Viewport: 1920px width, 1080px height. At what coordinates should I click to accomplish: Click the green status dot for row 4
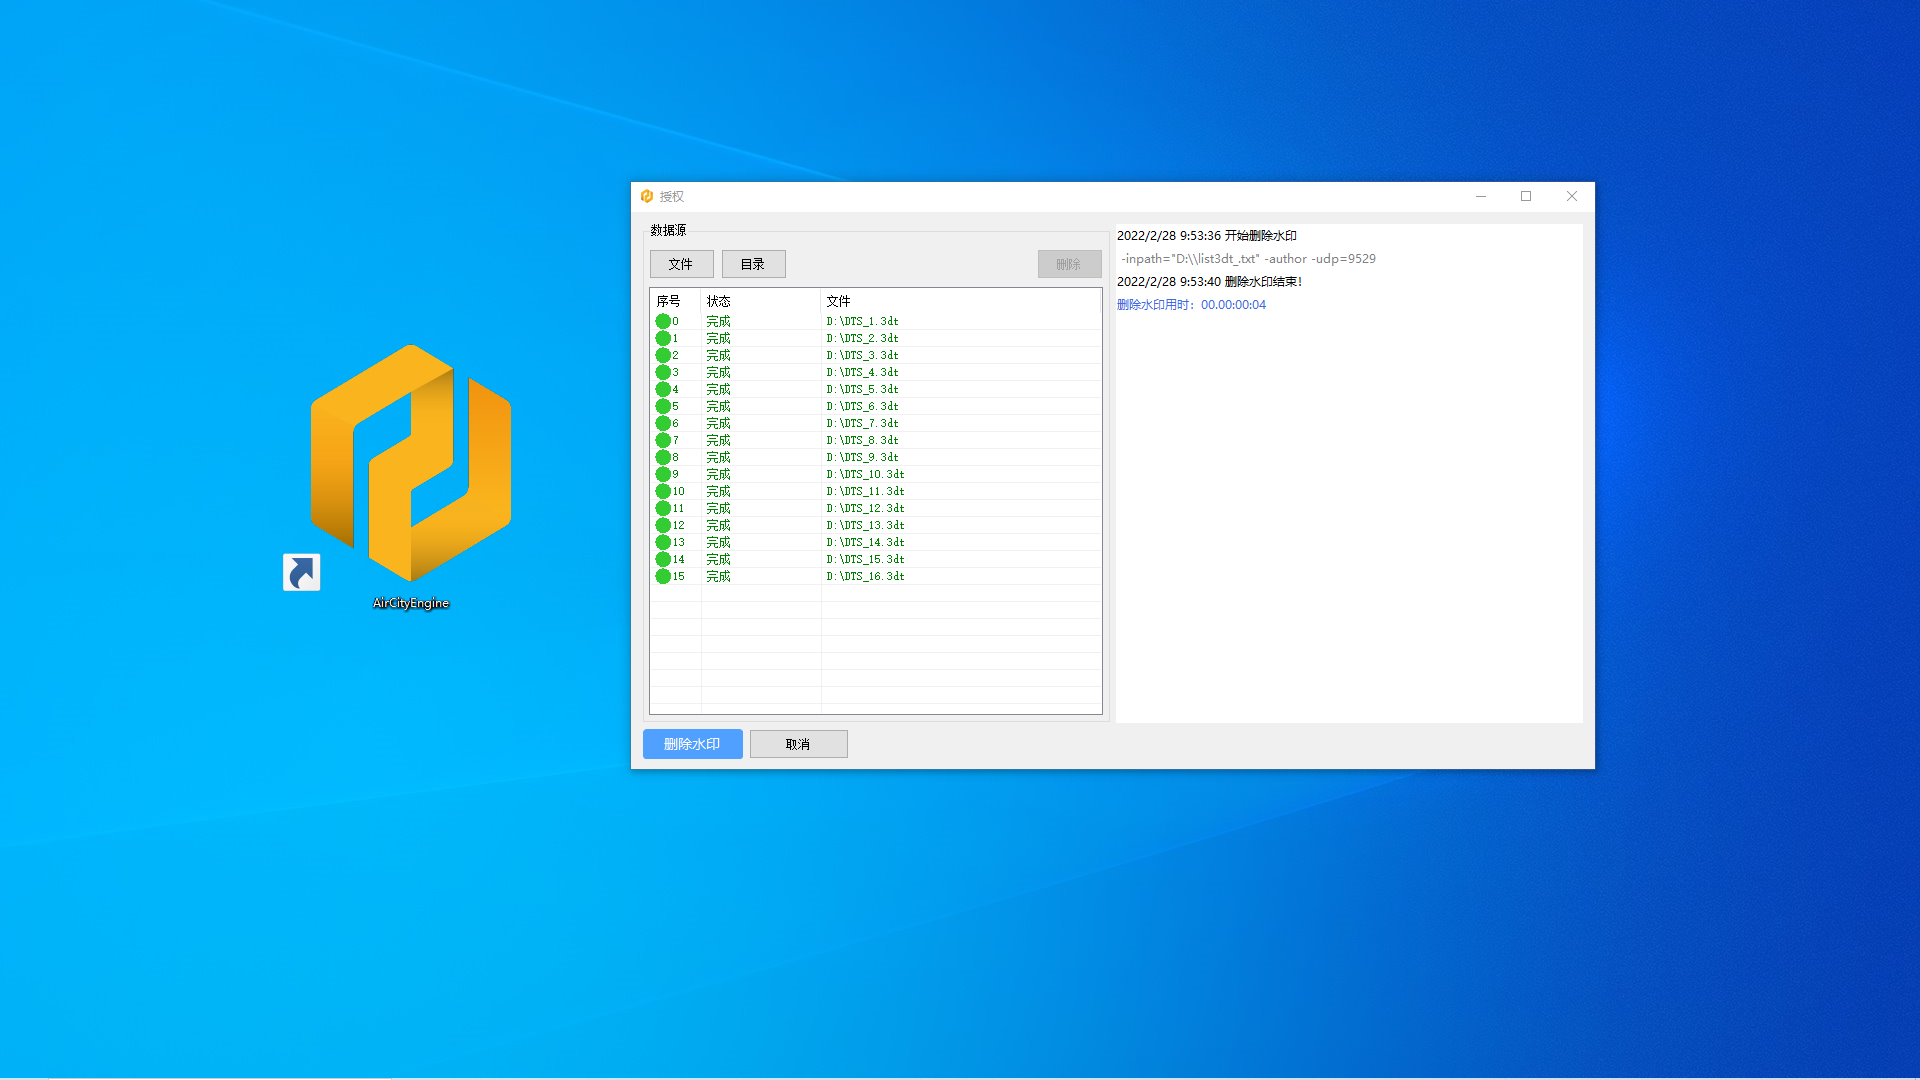point(663,389)
